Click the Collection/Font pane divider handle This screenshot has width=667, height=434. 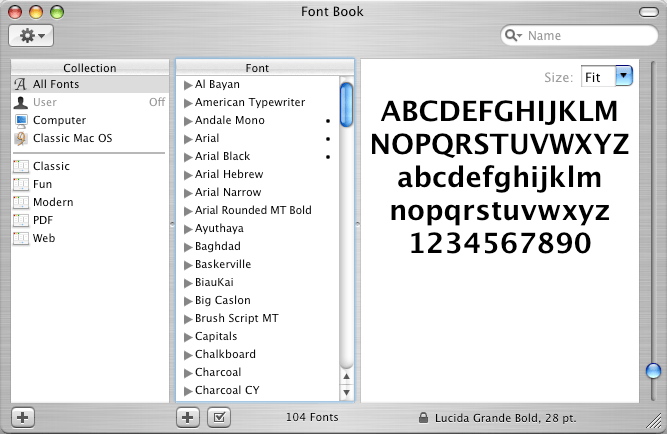(x=172, y=224)
